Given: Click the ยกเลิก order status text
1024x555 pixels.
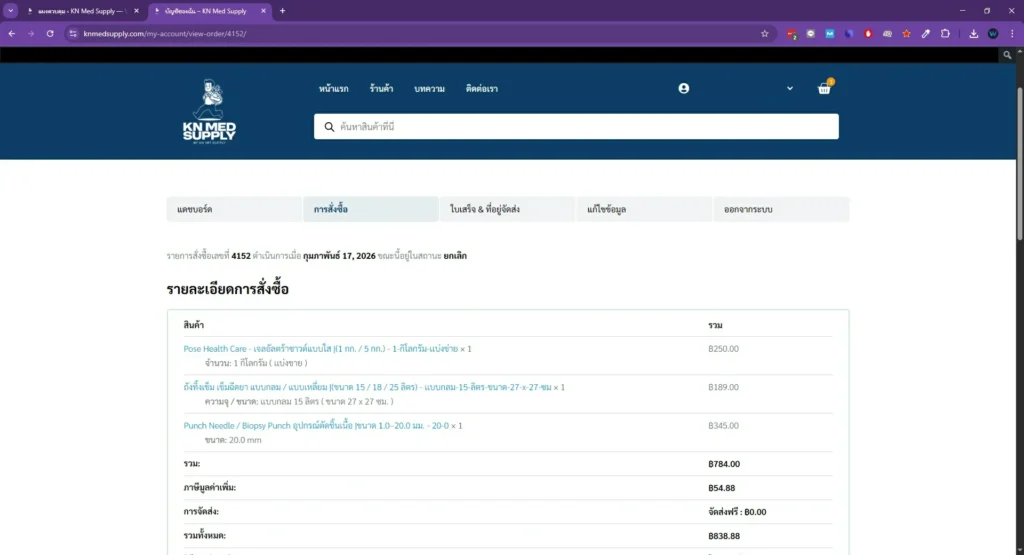Looking at the screenshot, I should (x=455, y=256).
